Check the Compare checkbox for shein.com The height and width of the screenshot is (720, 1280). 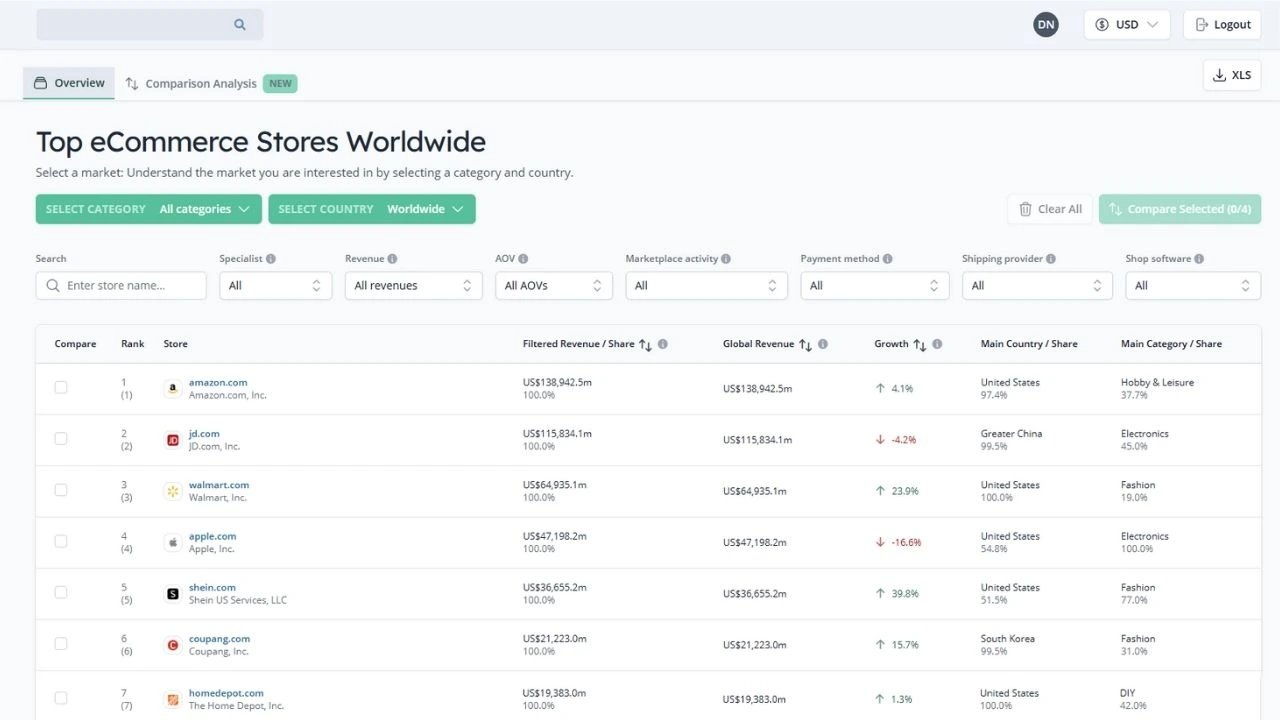coord(60,592)
